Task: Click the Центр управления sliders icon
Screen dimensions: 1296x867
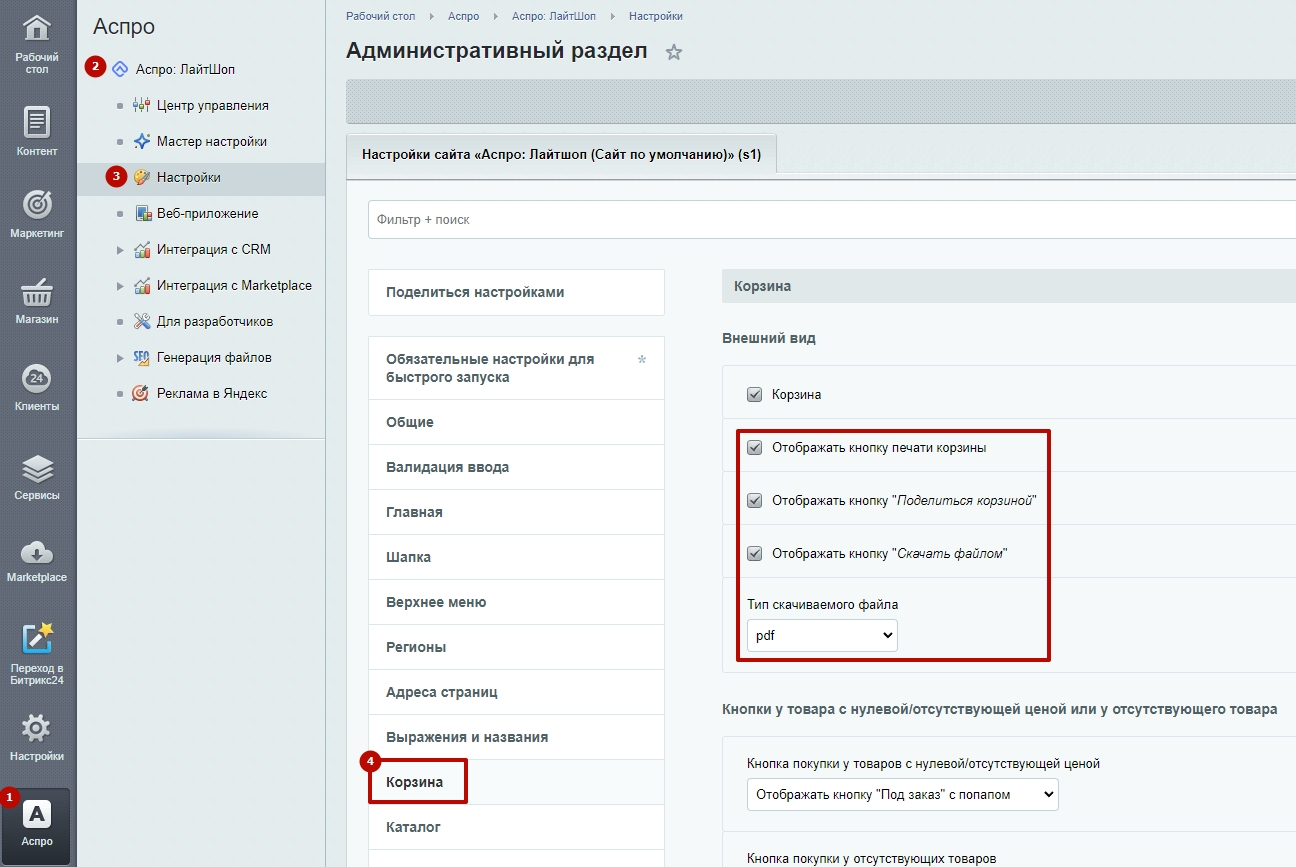Action: (x=142, y=105)
